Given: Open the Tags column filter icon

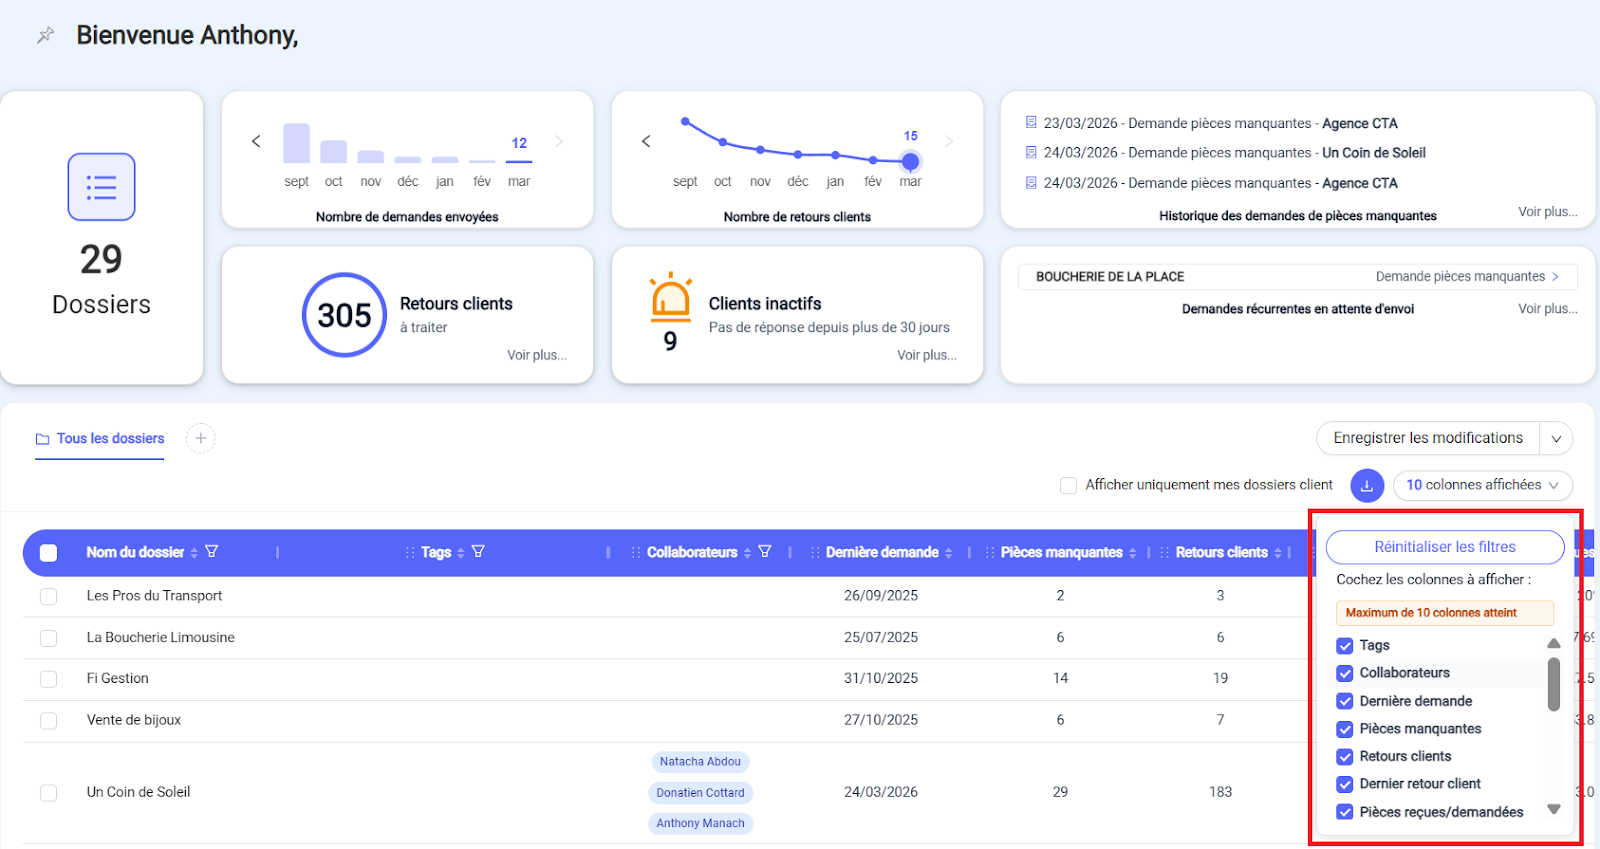Looking at the screenshot, I should tap(478, 552).
